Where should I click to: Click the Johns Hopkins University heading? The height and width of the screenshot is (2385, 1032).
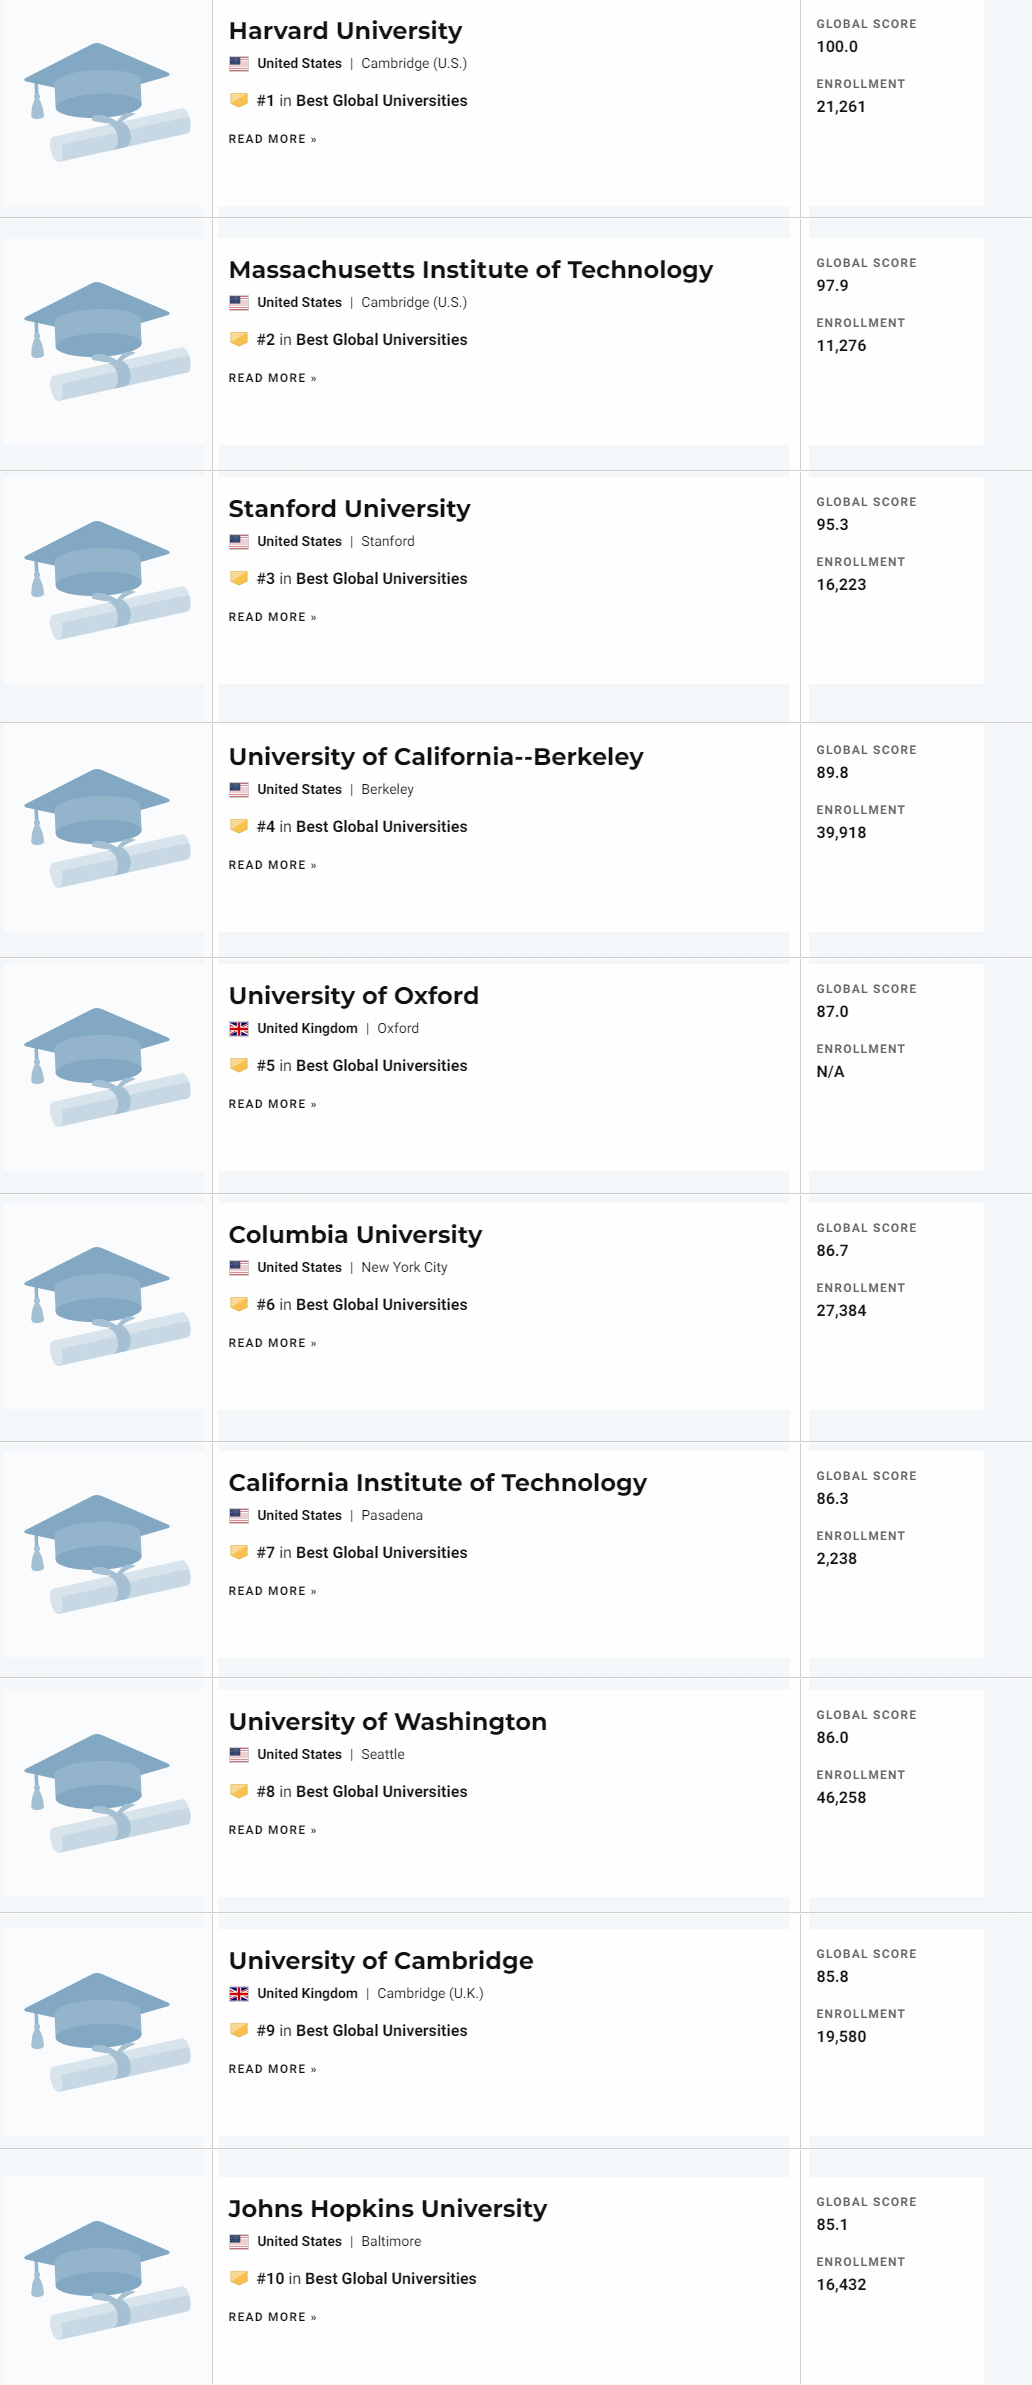point(387,2208)
